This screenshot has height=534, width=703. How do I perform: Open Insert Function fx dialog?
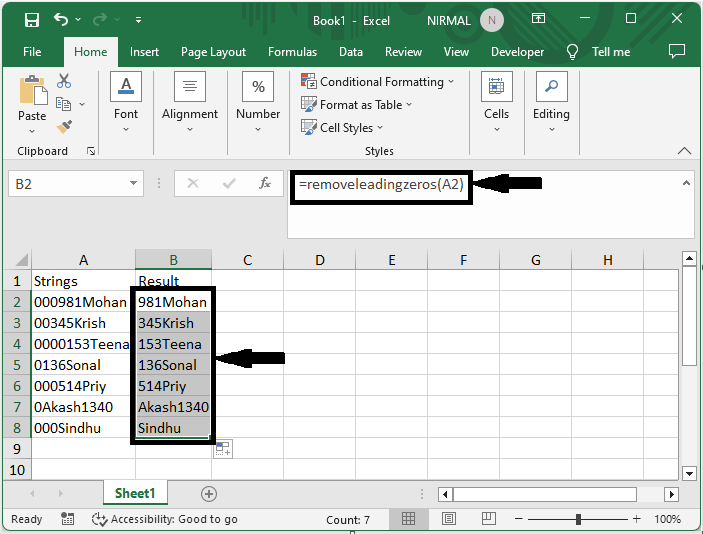[x=265, y=183]
